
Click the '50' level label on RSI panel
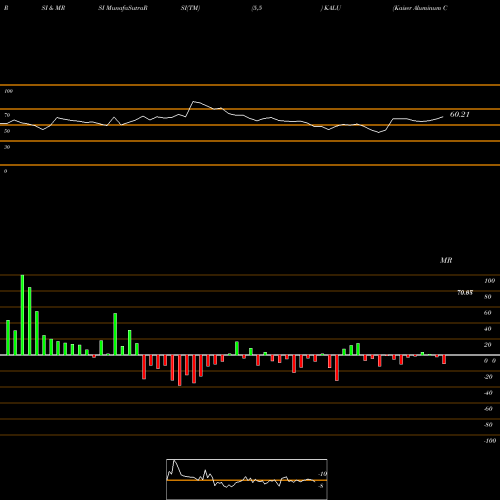click(7, 131)
